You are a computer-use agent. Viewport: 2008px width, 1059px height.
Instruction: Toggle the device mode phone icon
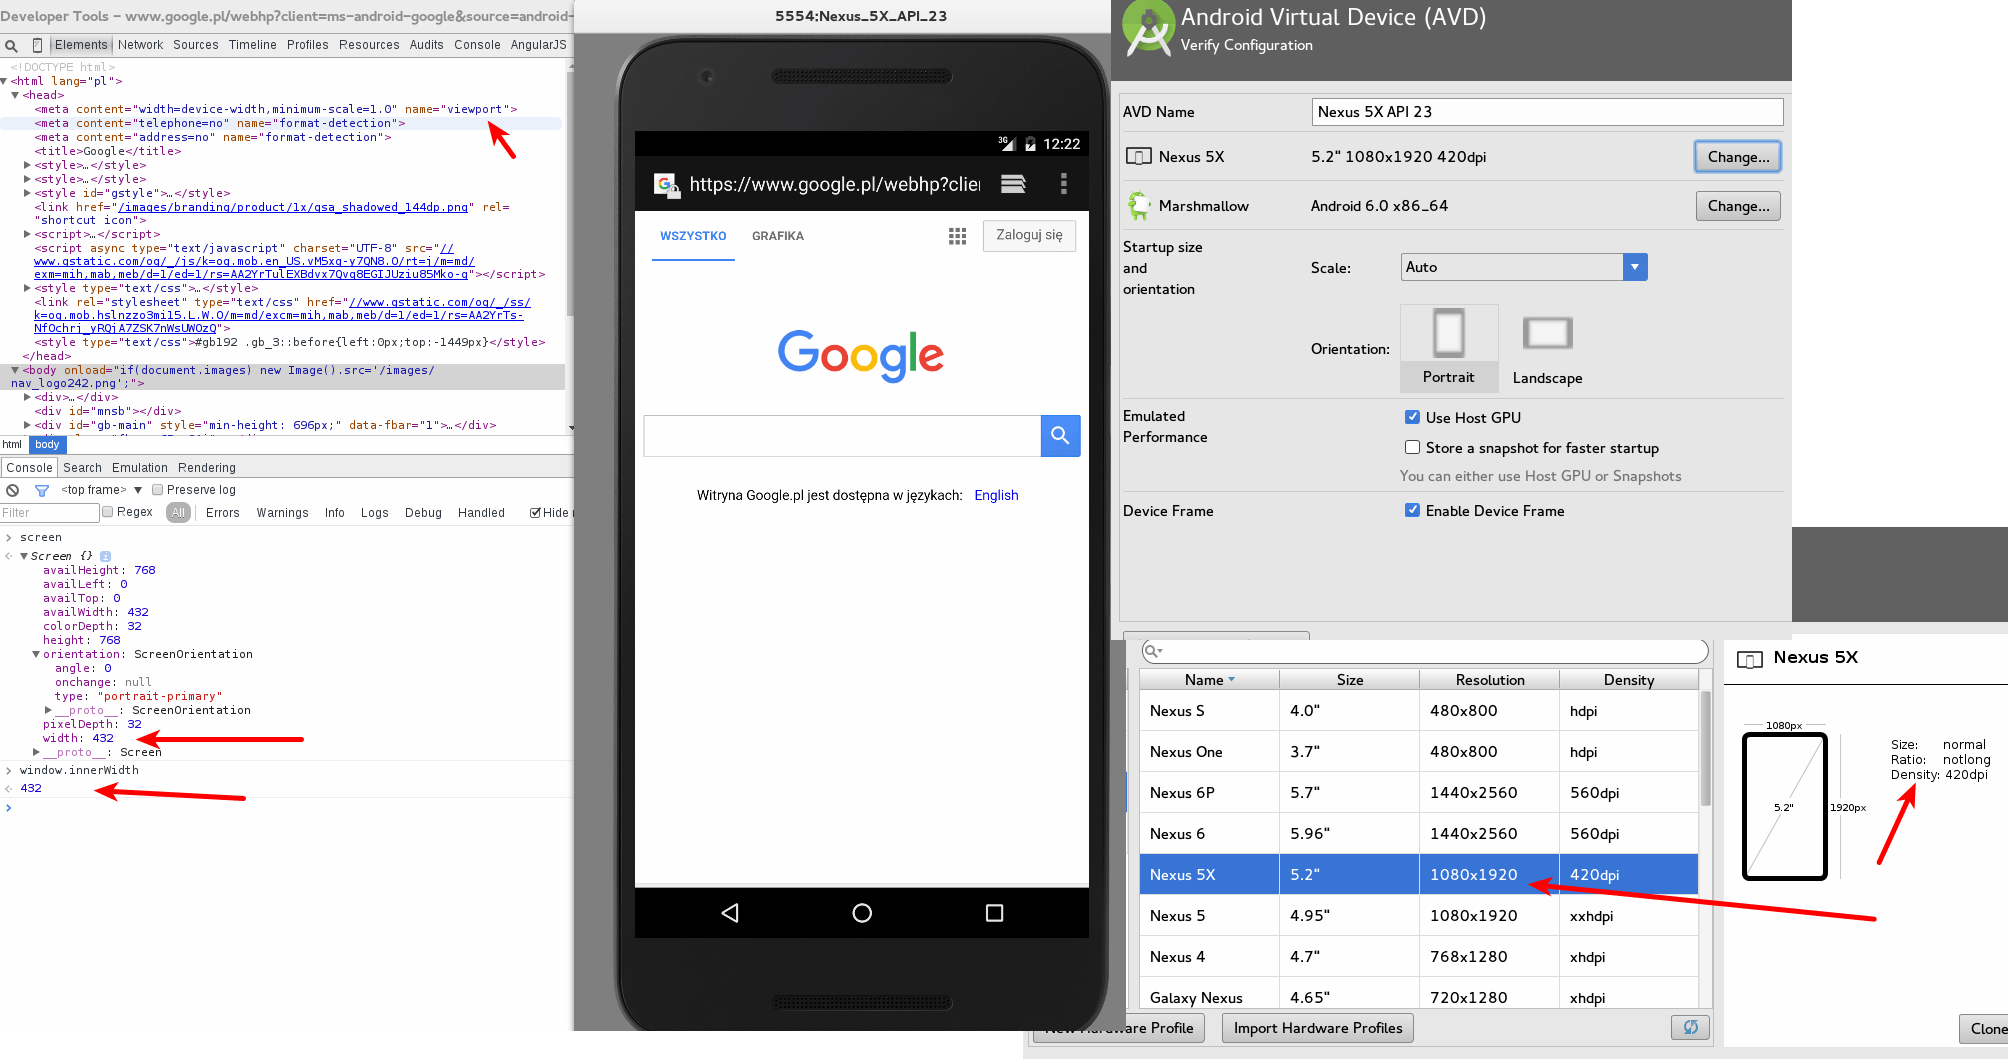coord(37,45)
